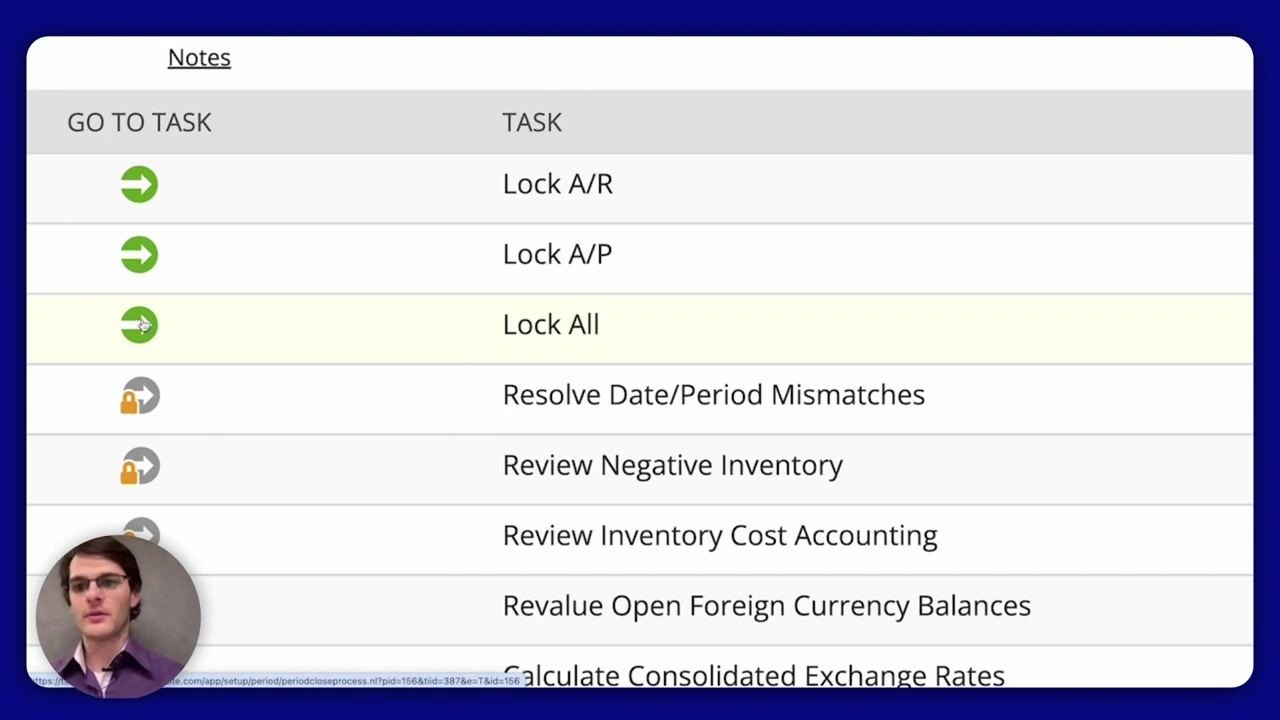
Task: Click the TASK column header
Action: coord(532,122)
